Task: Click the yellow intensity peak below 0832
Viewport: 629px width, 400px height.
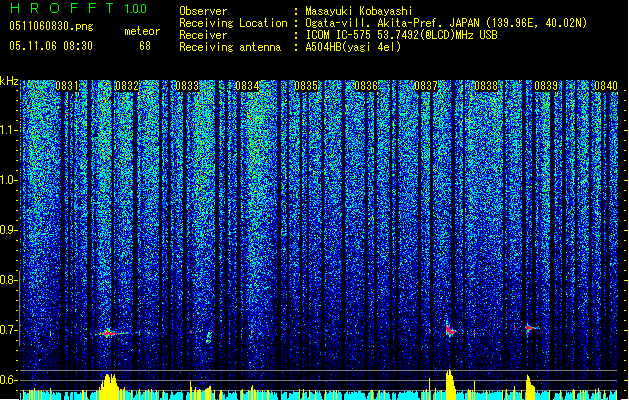Action: tap(109, 387)
